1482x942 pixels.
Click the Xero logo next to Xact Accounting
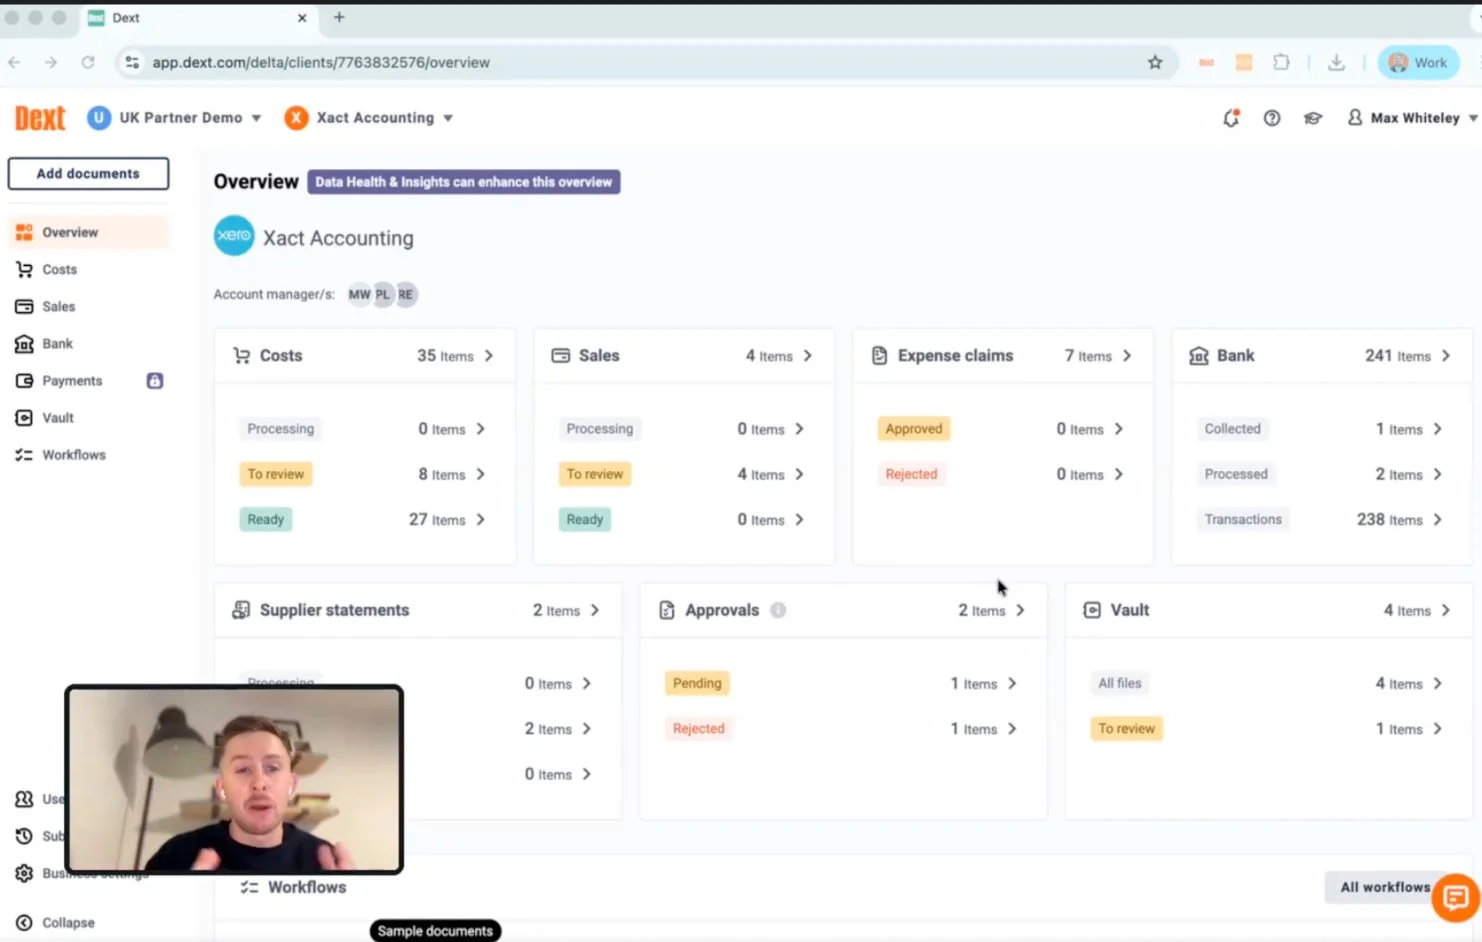[234, 236]
